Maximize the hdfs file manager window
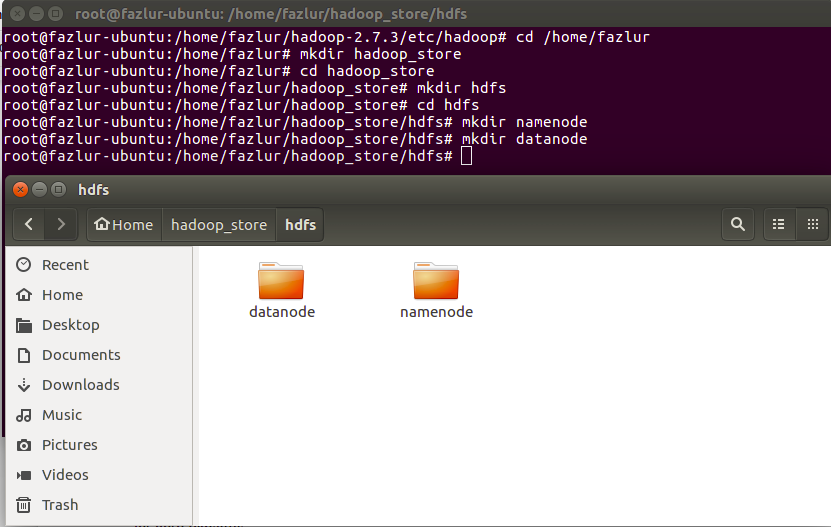The height and width of the screenshot is (527, 831). (x=58, y=189)
